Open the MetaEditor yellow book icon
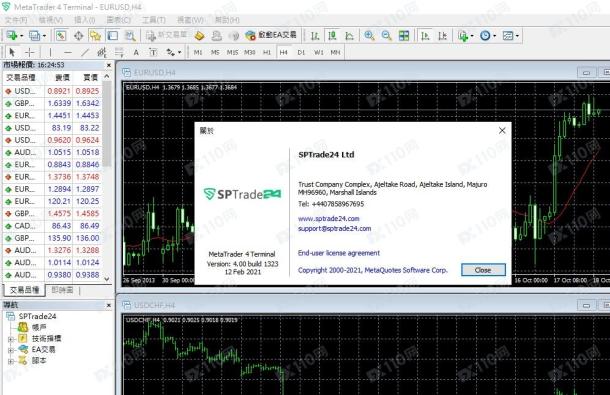610x395 pixels. 199,36
